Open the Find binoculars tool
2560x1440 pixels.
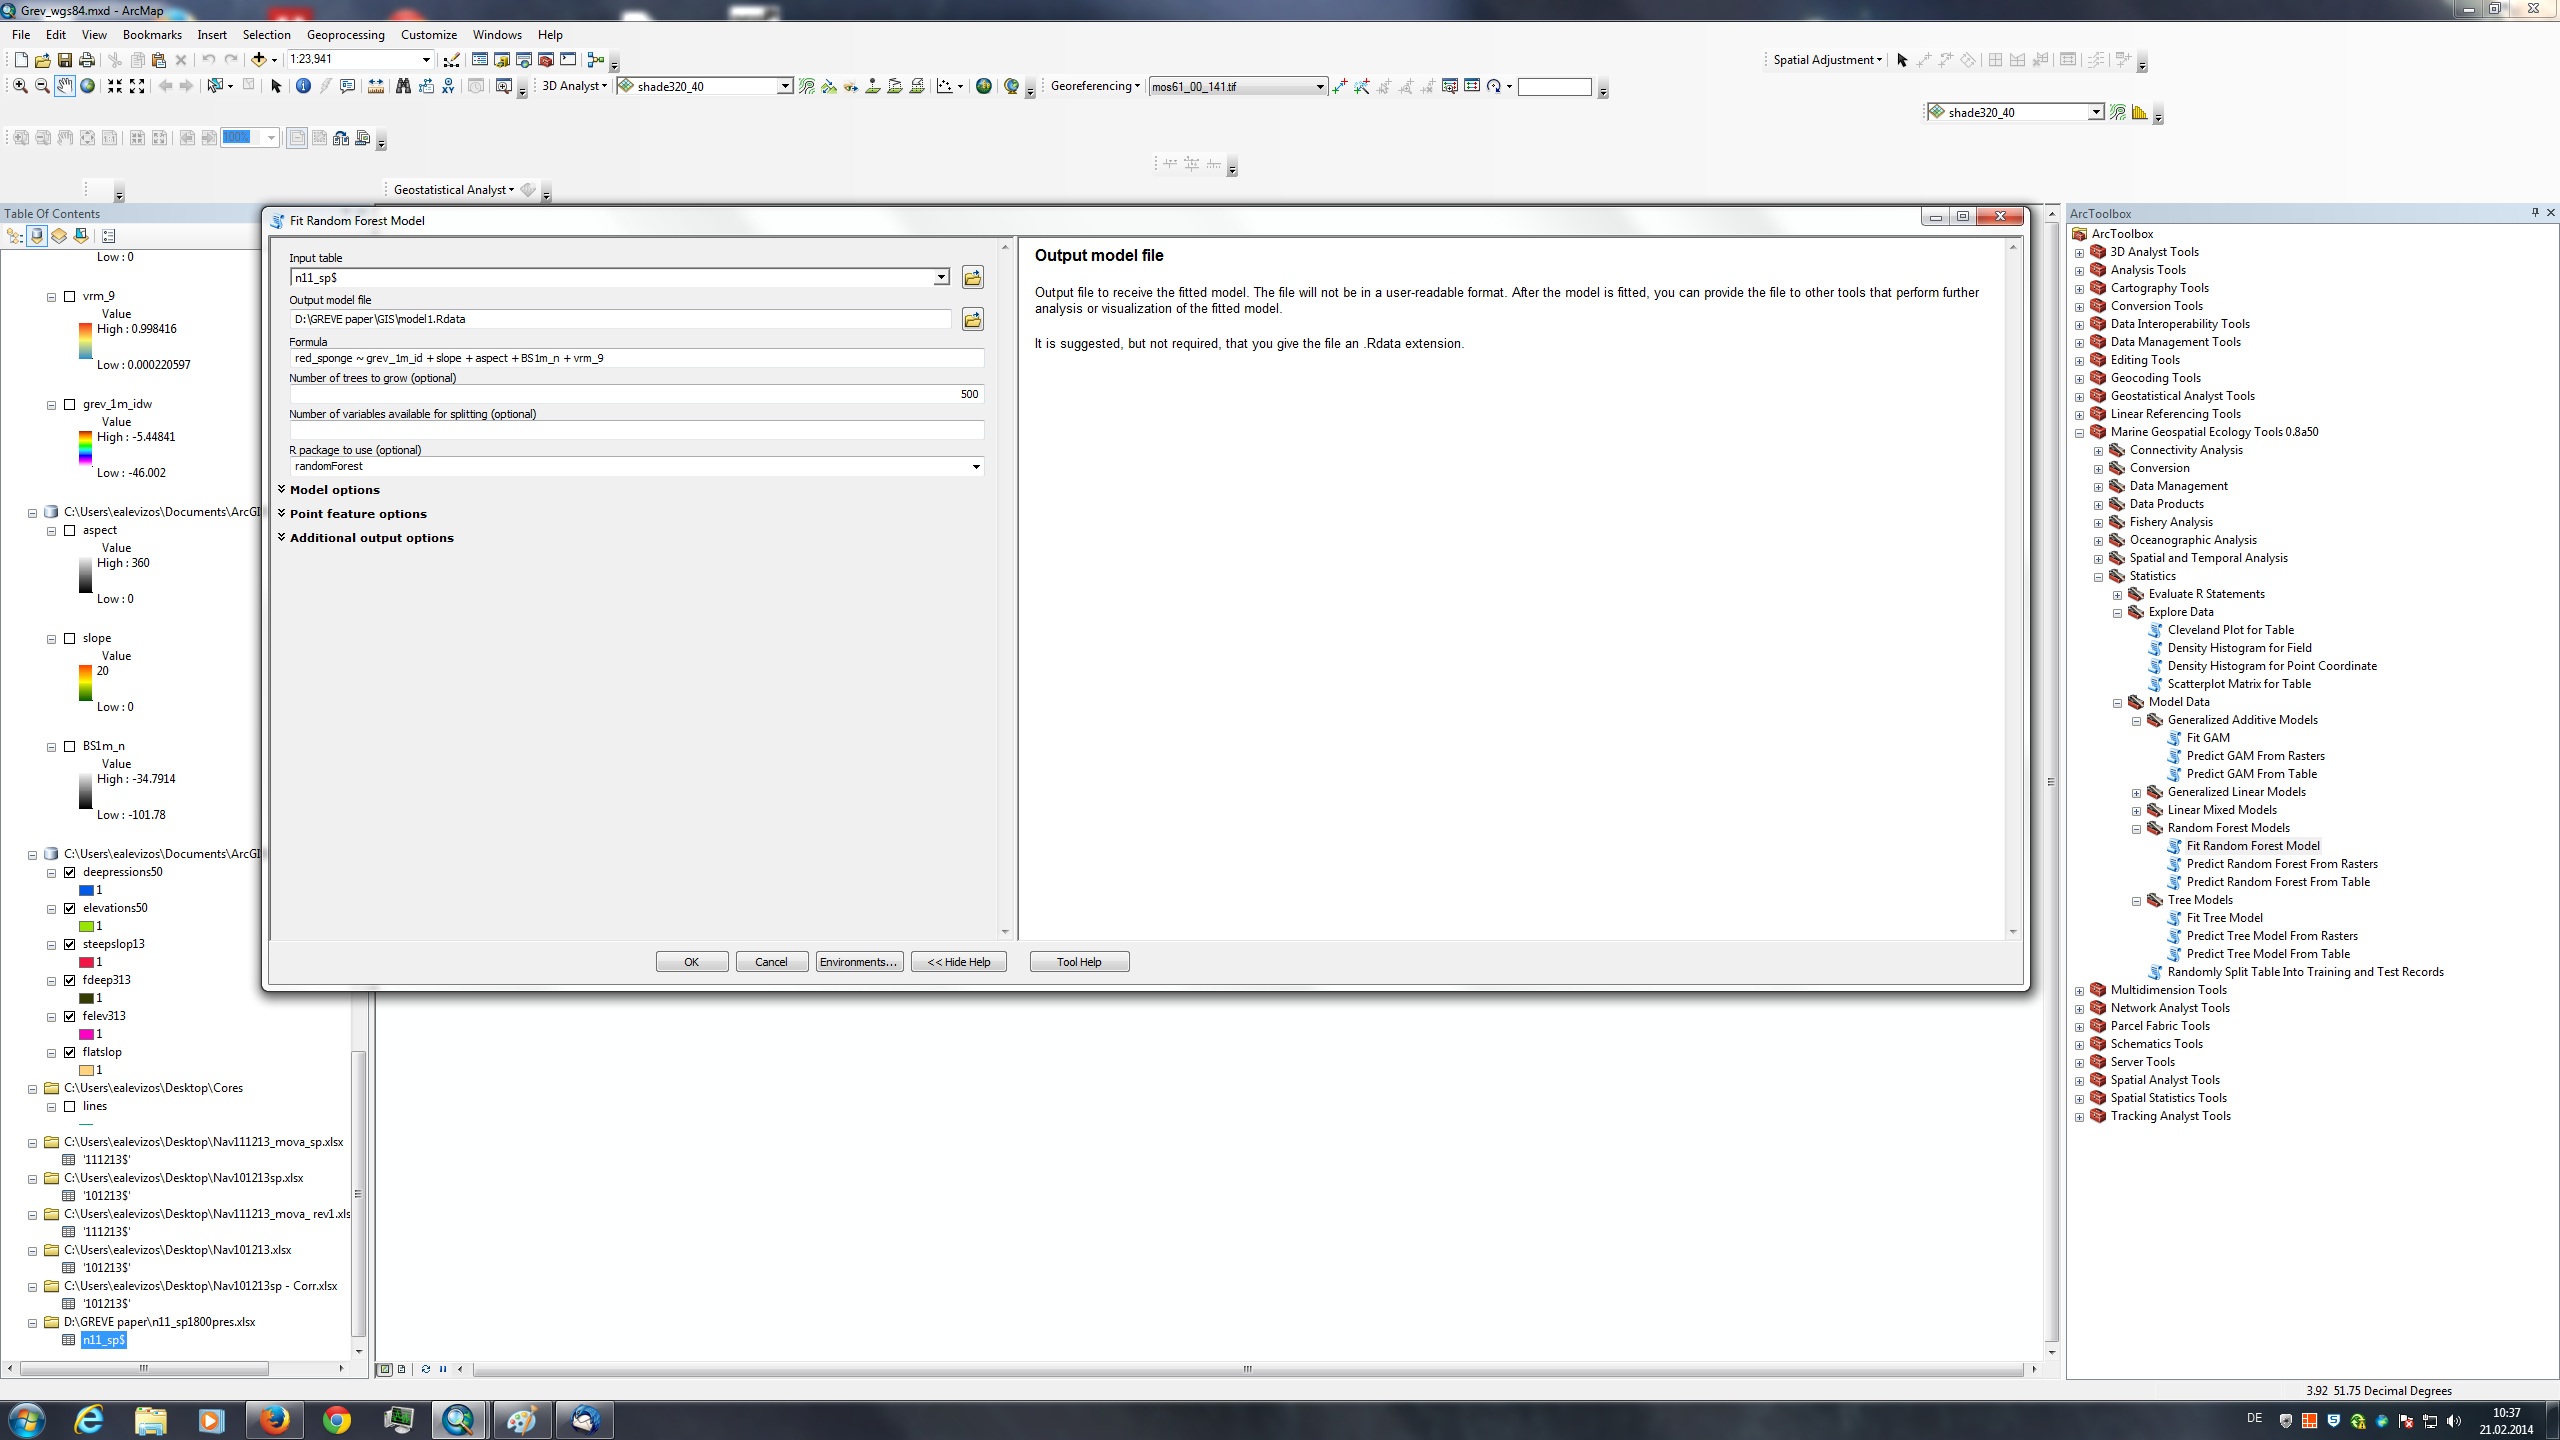403,86
